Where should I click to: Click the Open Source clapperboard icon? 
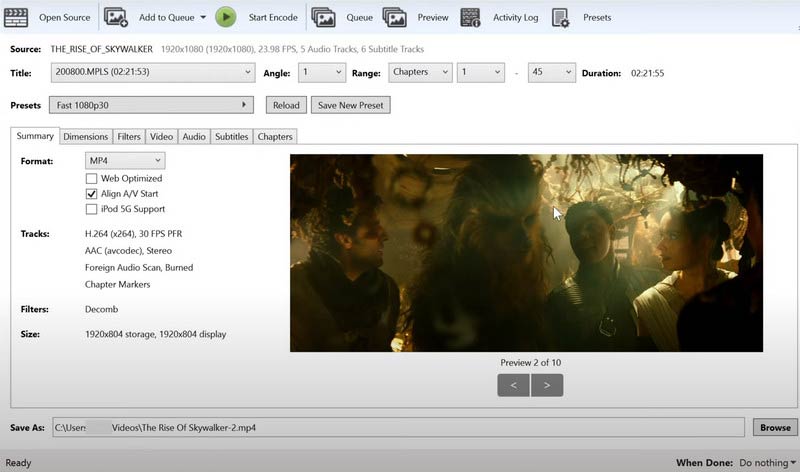click(x=16, y=17)
